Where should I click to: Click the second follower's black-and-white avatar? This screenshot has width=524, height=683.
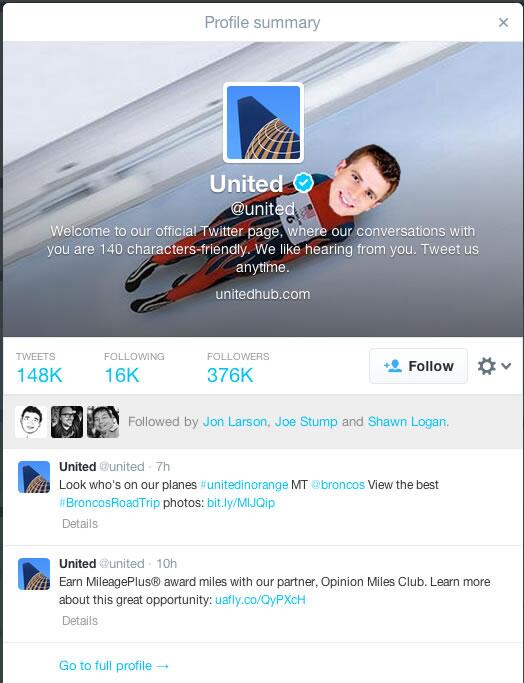(67, 422)
